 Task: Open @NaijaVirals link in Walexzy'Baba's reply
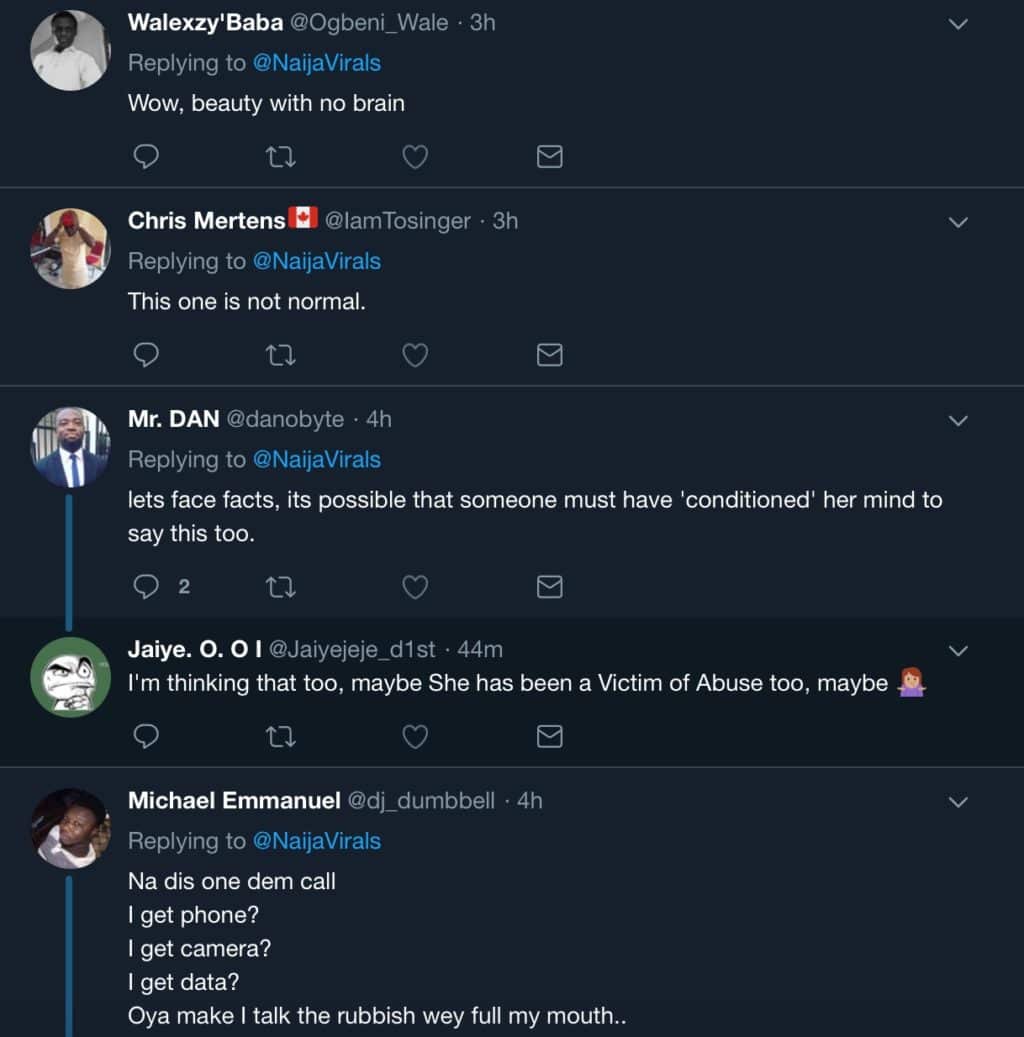317,63
